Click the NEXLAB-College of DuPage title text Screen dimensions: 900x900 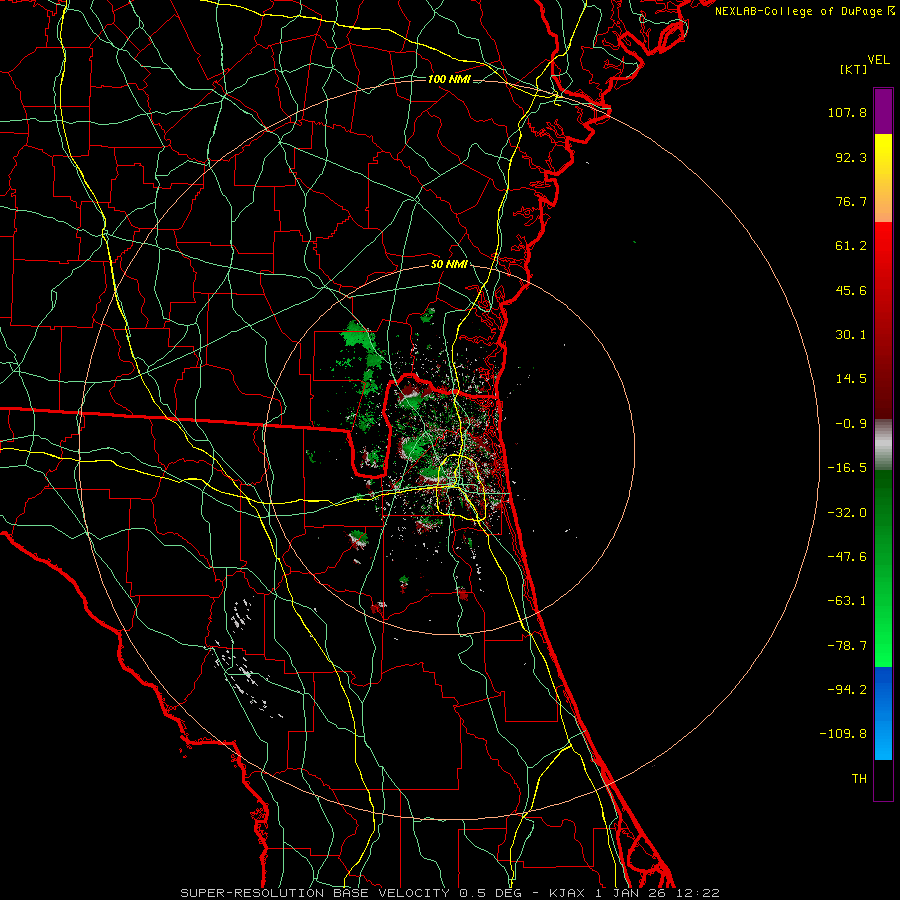(804, 11)
